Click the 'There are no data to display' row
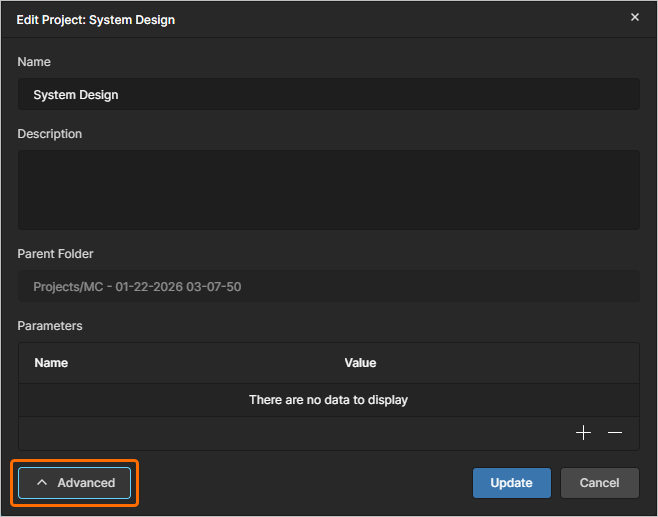 [x=328, y=400]
